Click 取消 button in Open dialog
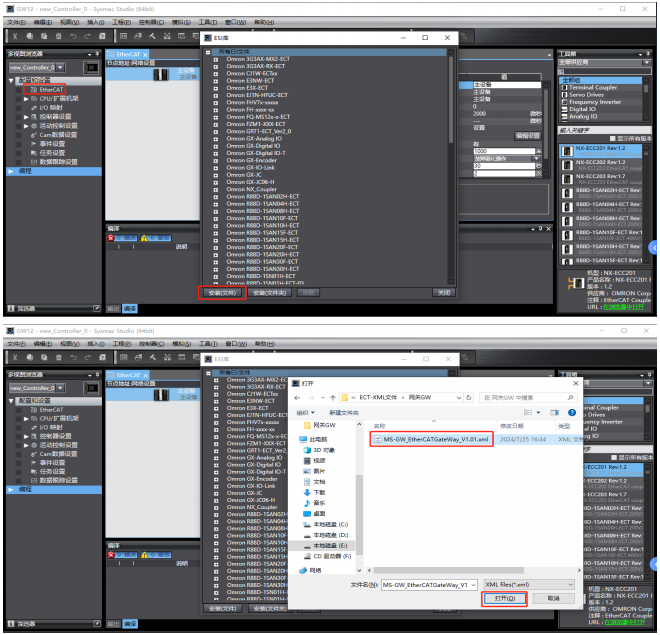 coord(554,598)
